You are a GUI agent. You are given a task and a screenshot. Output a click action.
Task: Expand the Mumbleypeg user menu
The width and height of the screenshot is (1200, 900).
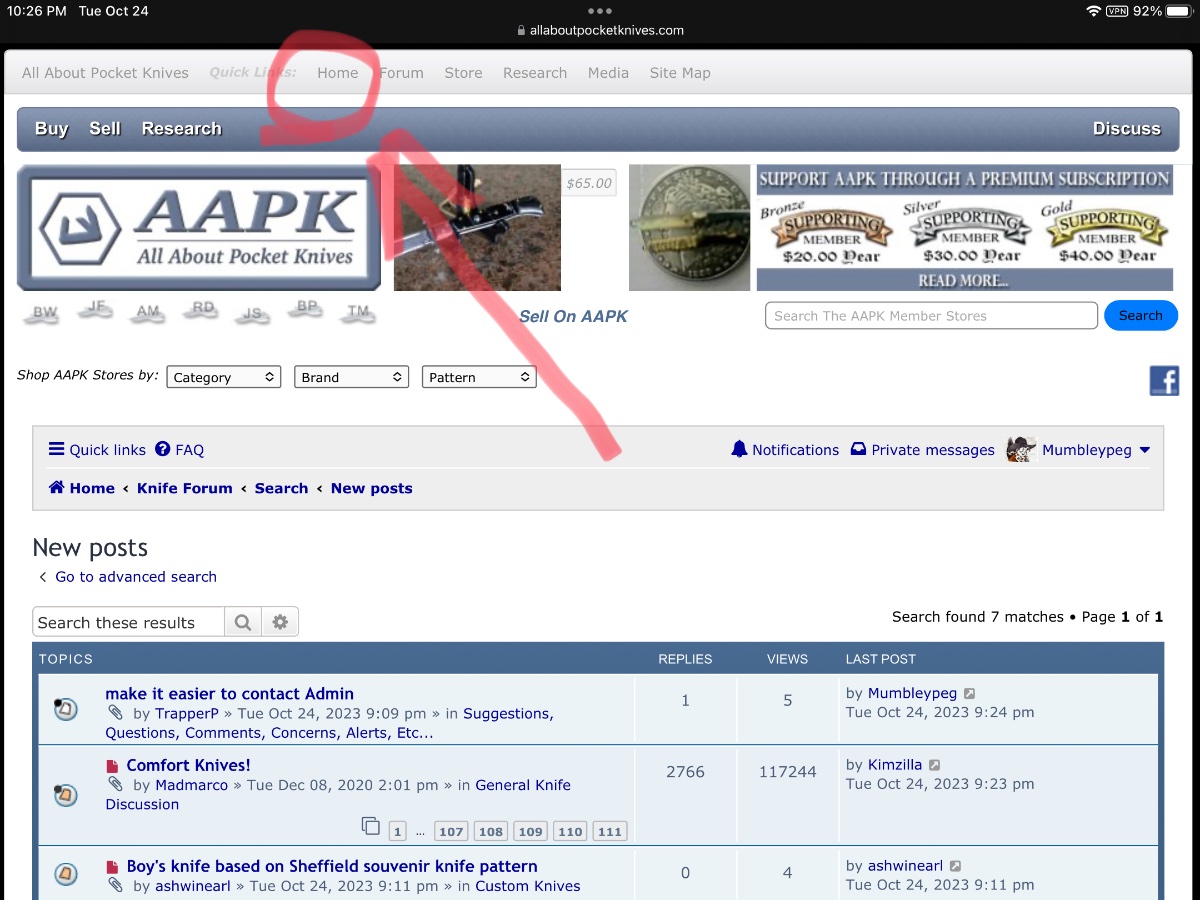click(1096, 450)
